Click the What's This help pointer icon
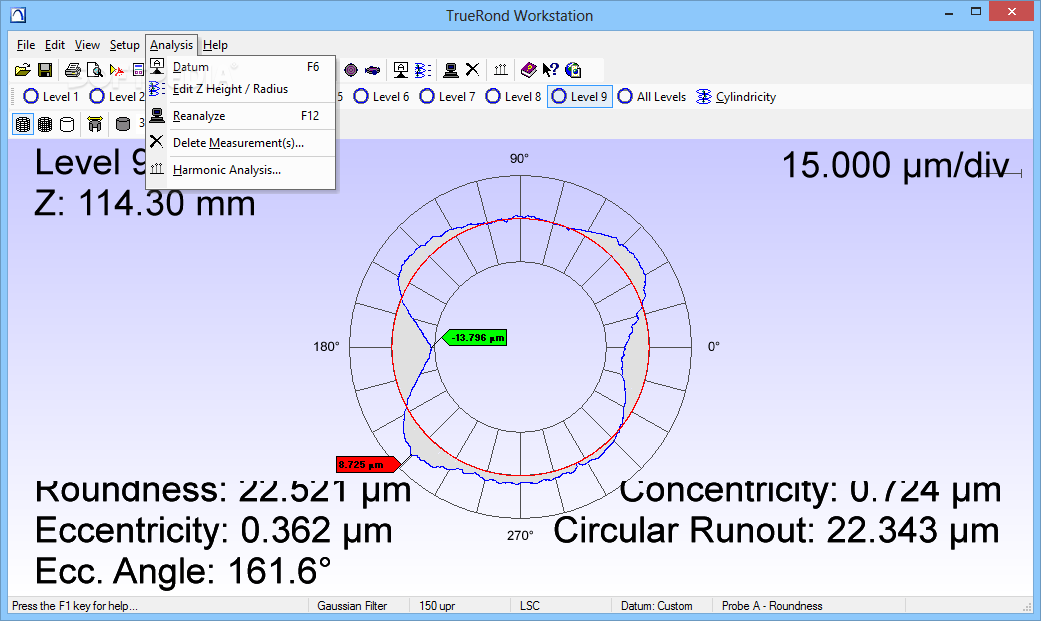The width and height of the screenshot is (1041, 621). pyautogui.click(x=550, y=70)
